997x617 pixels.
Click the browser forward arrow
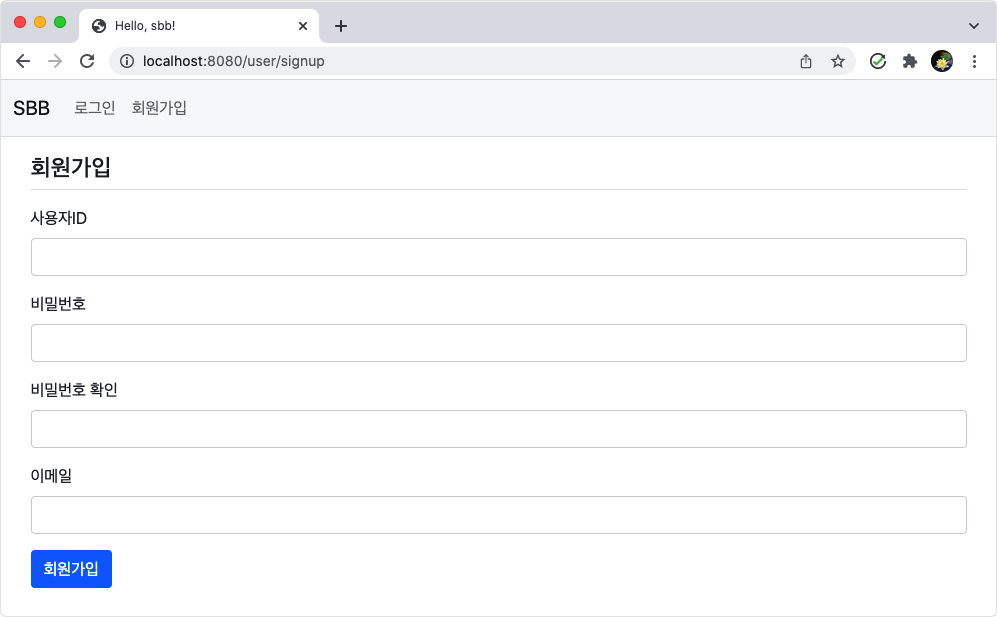point(55,61)
